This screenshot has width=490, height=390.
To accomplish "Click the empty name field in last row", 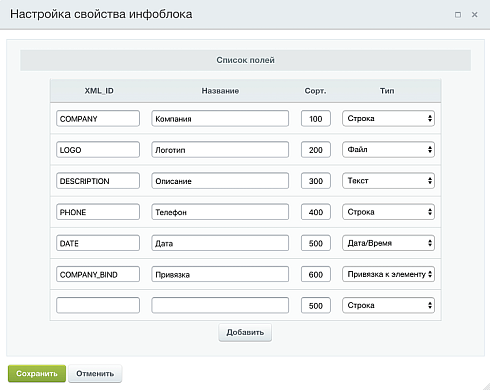I will click(x=220, y=305).
